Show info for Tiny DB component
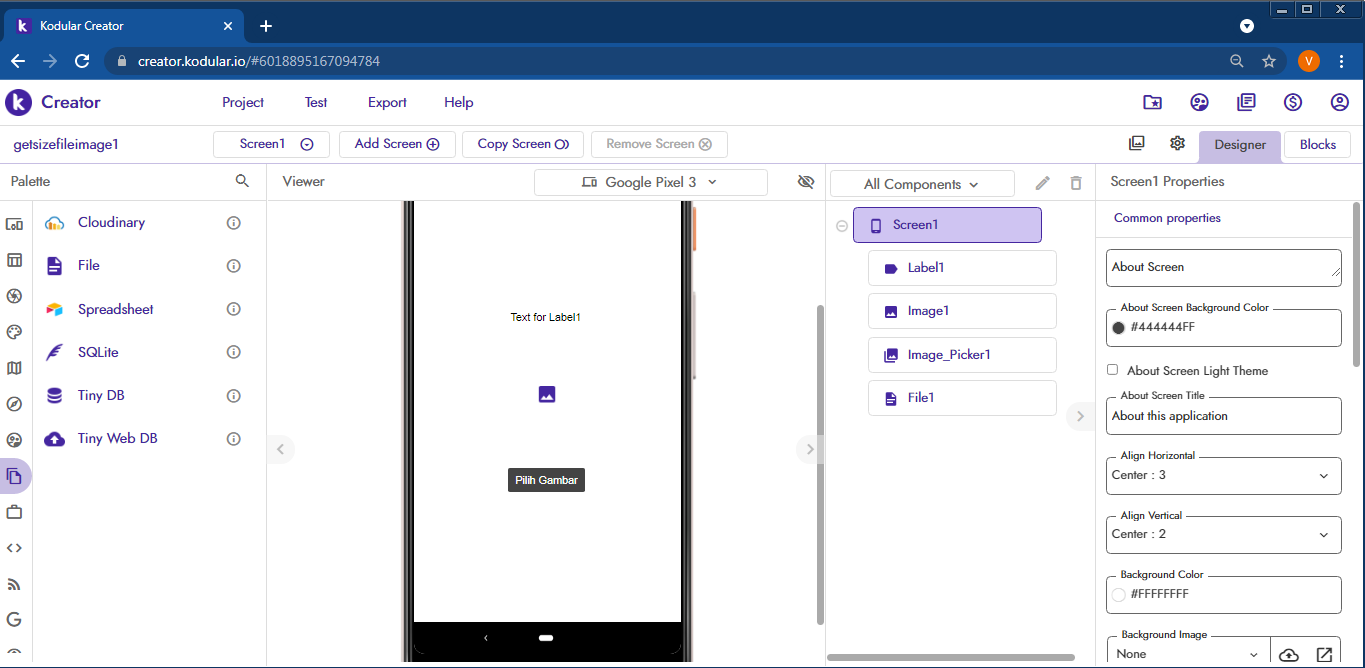1365x668 pixels. 234,396
